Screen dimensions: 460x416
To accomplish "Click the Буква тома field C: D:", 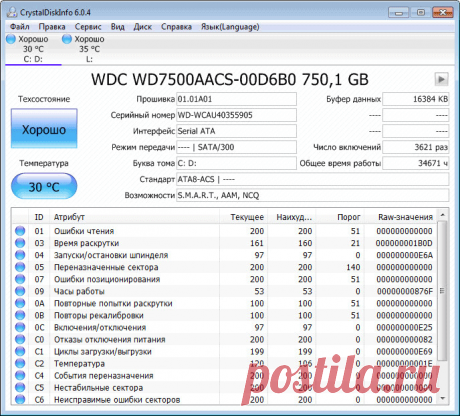I will click(236, 163).
